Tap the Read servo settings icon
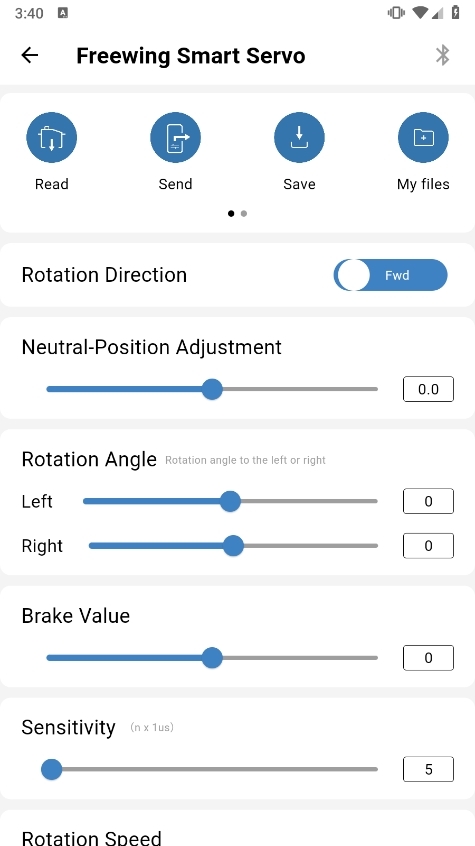The width and height of the screenshot is (475, 846). (x=51, y=138)
